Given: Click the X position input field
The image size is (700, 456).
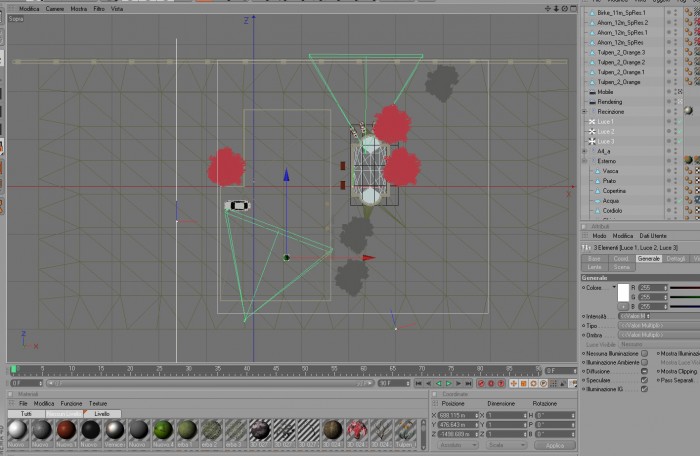Looking at the screenshot, I should (458, 415).
